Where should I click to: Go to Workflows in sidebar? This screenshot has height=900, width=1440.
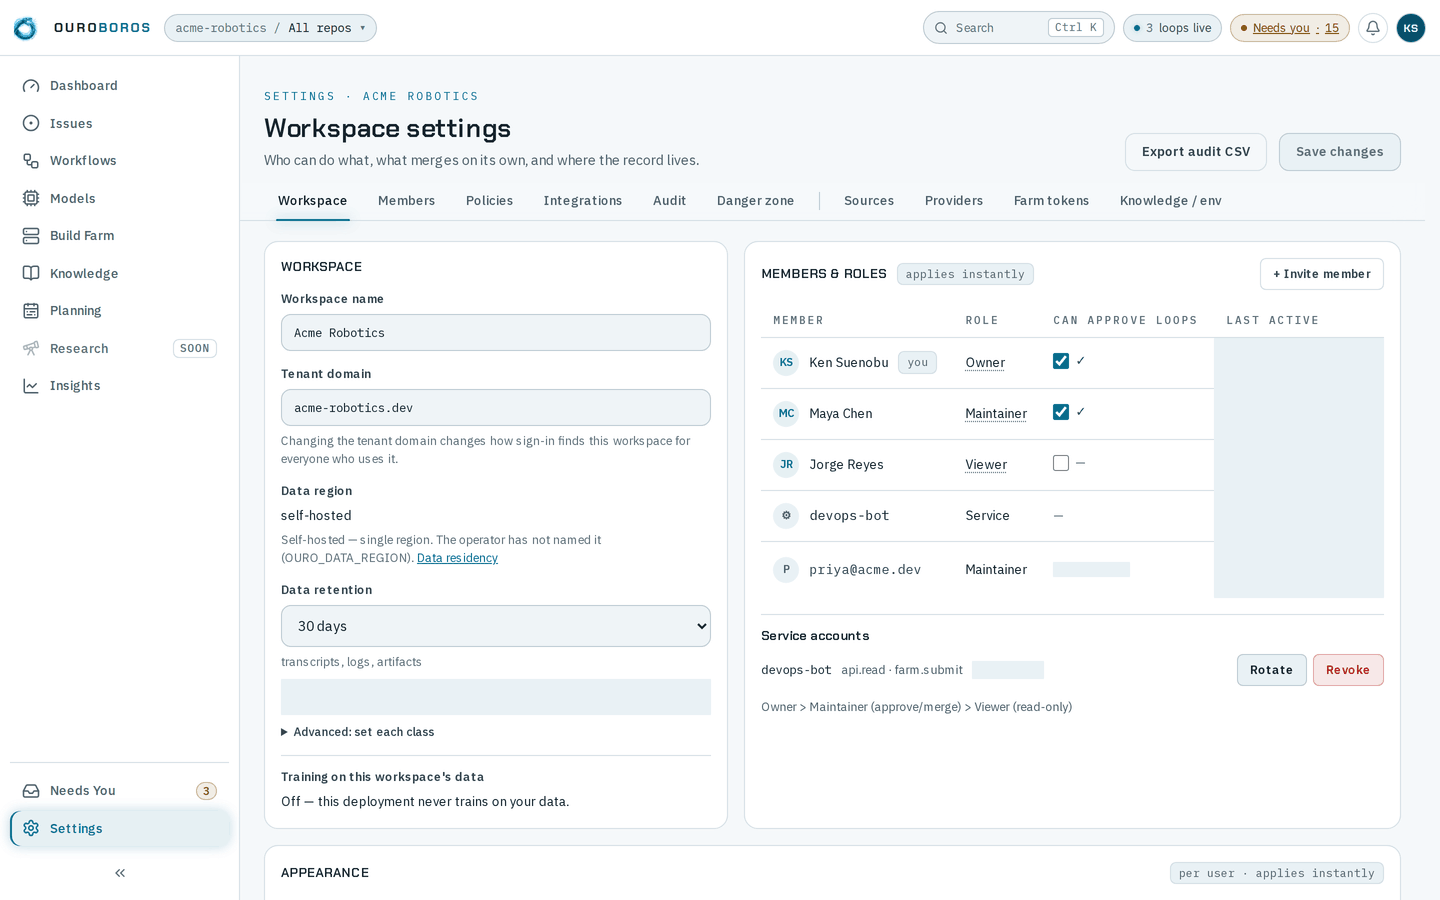click(120, 161)
